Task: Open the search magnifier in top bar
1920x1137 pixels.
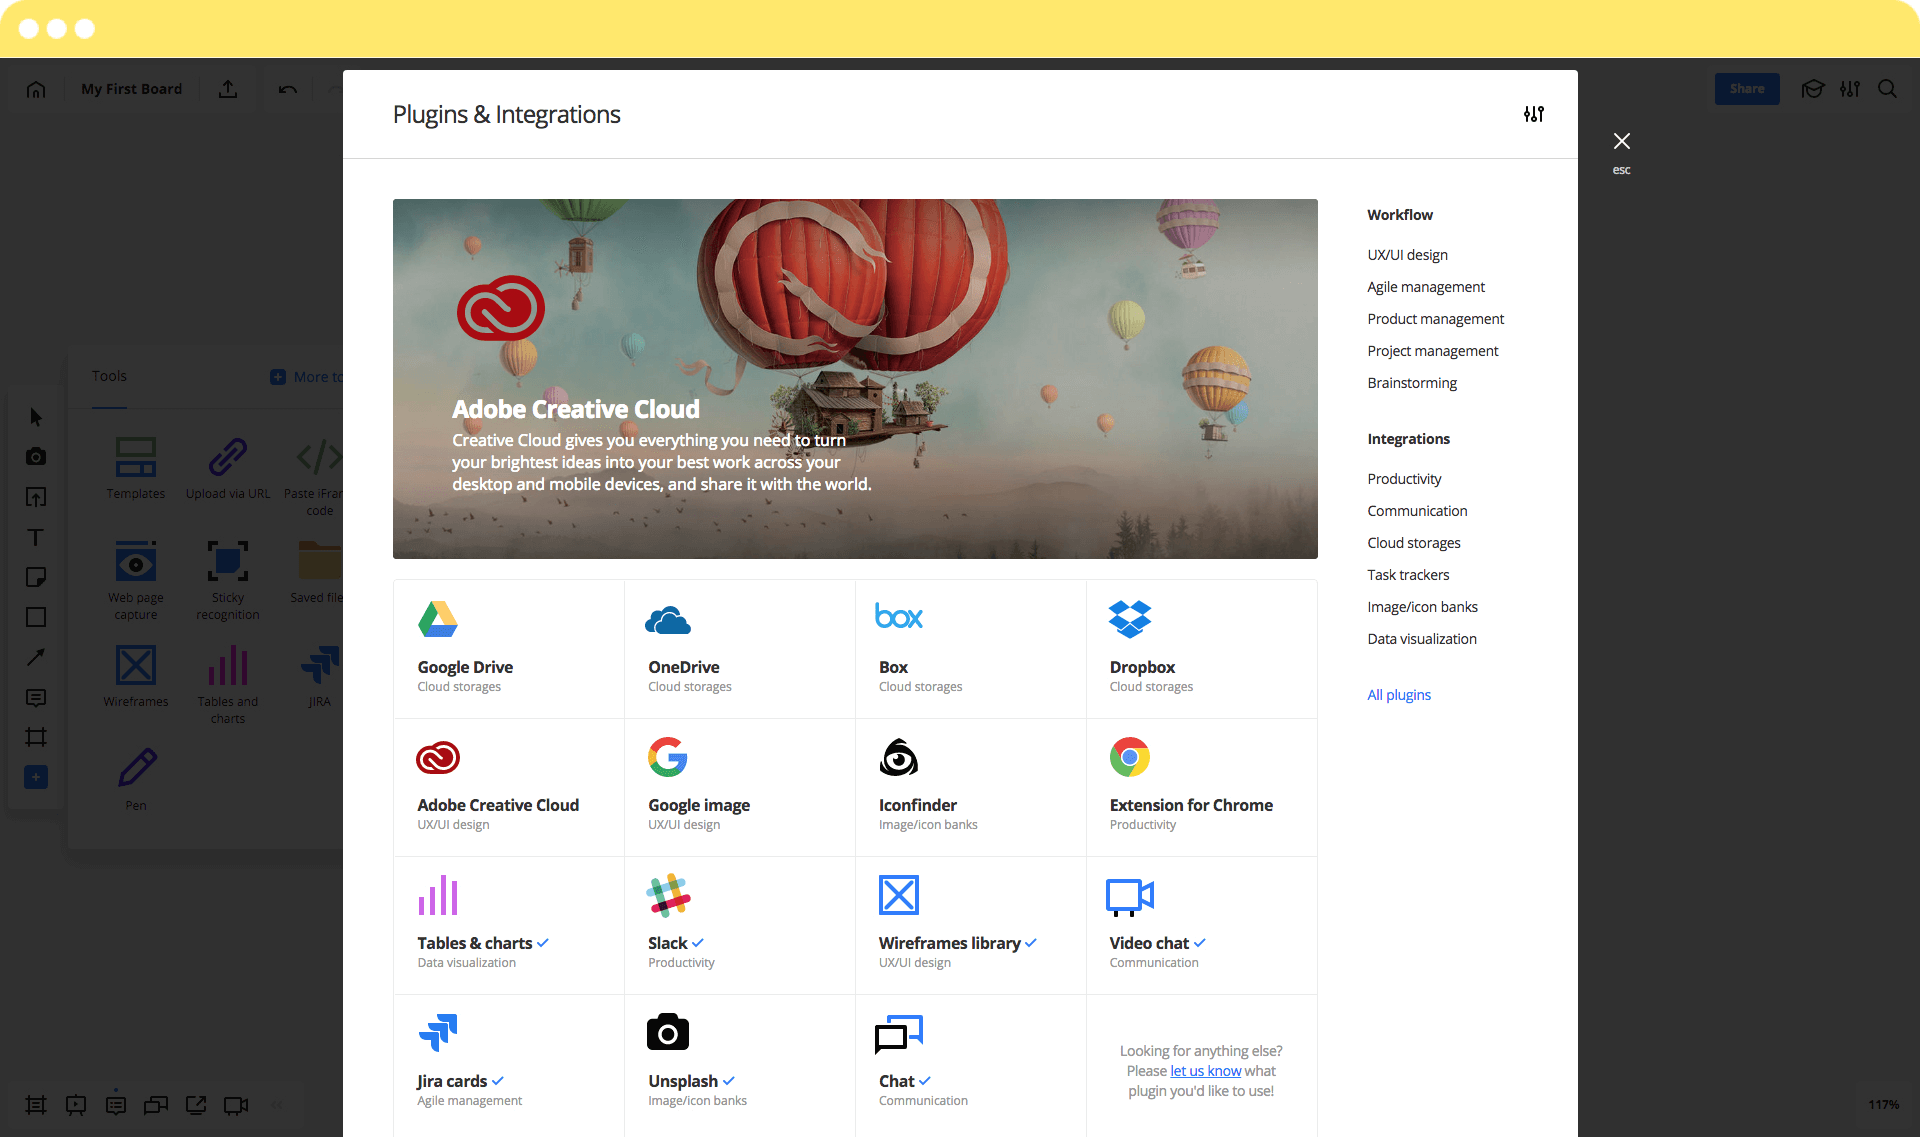Action: 1887,89
